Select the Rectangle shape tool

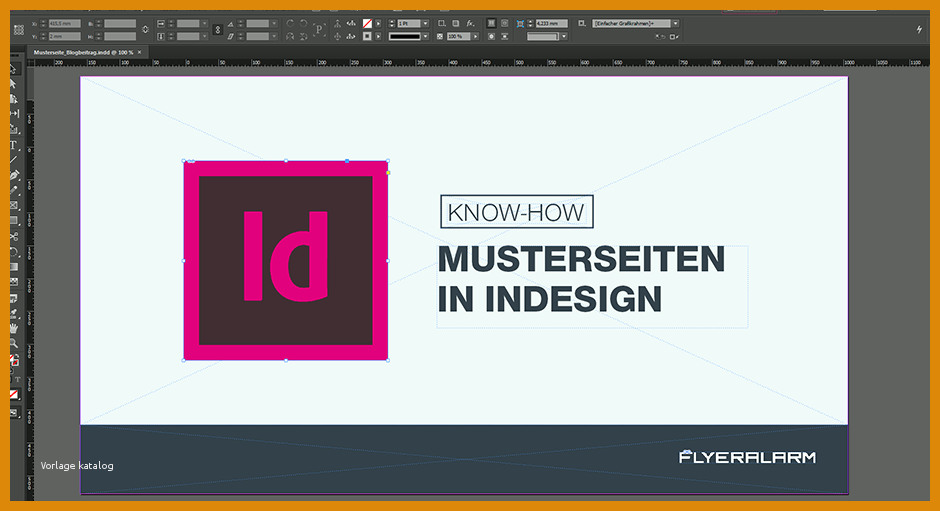(x=14, y=221)
